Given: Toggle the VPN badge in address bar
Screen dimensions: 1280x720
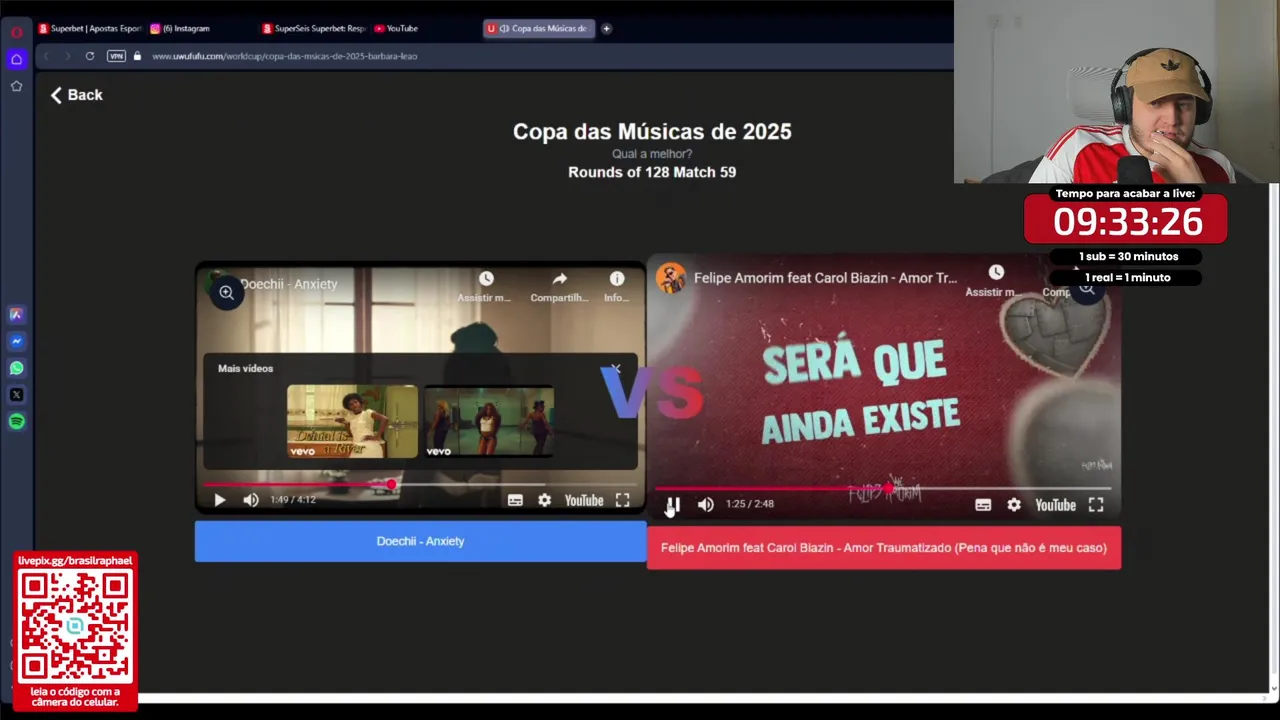Looking at the screenshot, I should [116, 56].
